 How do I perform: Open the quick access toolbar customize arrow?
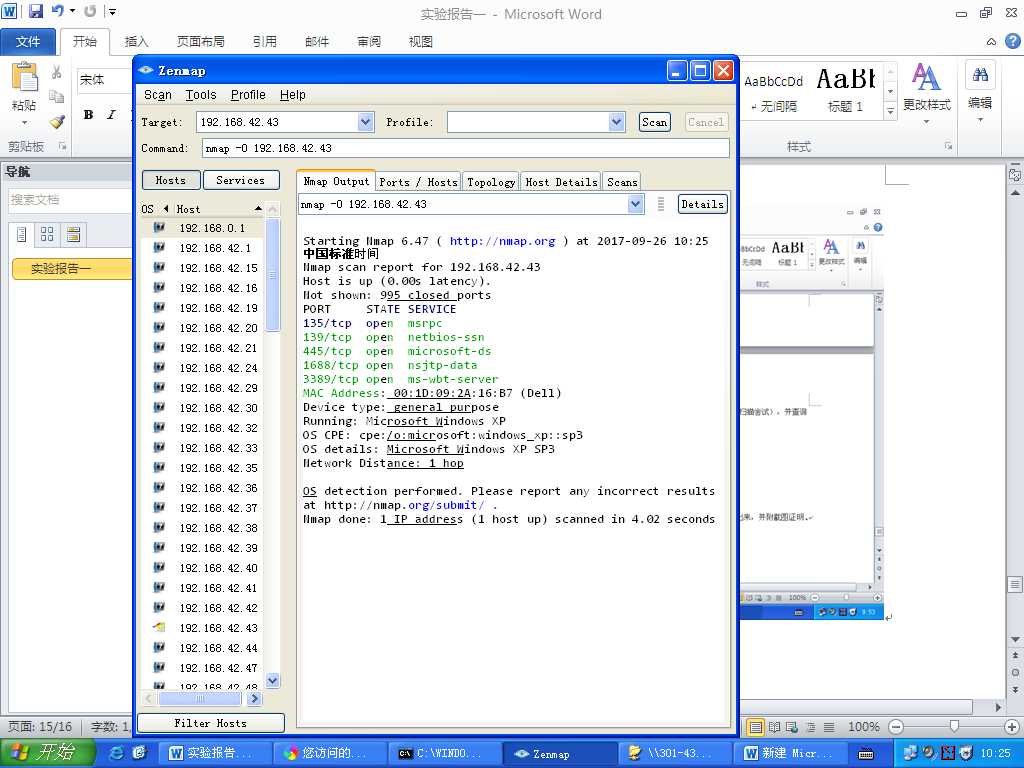coord(112,11)
